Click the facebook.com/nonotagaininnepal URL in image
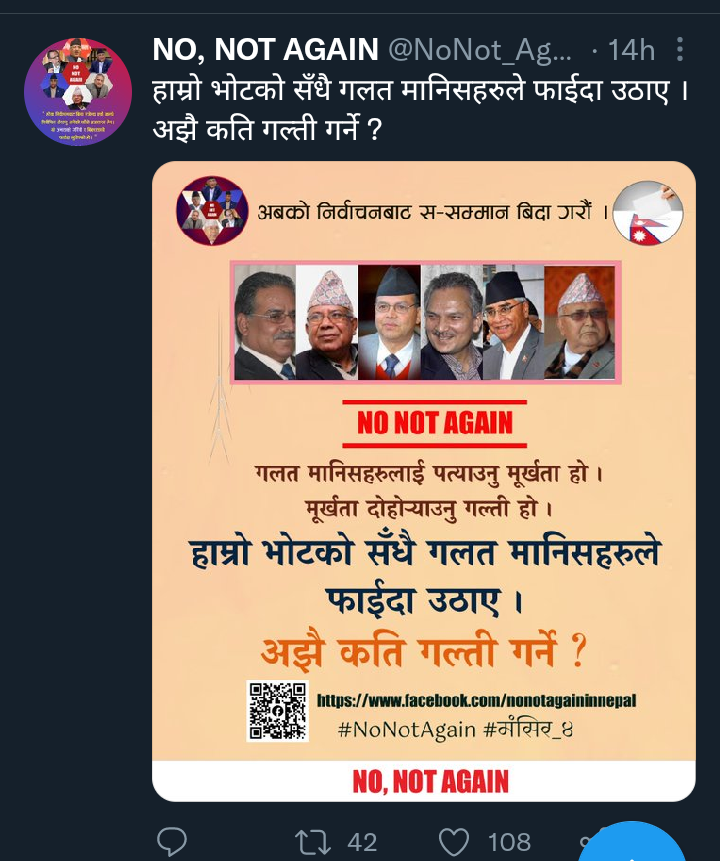This screenshot has width=720, height=861. point(476,701)
